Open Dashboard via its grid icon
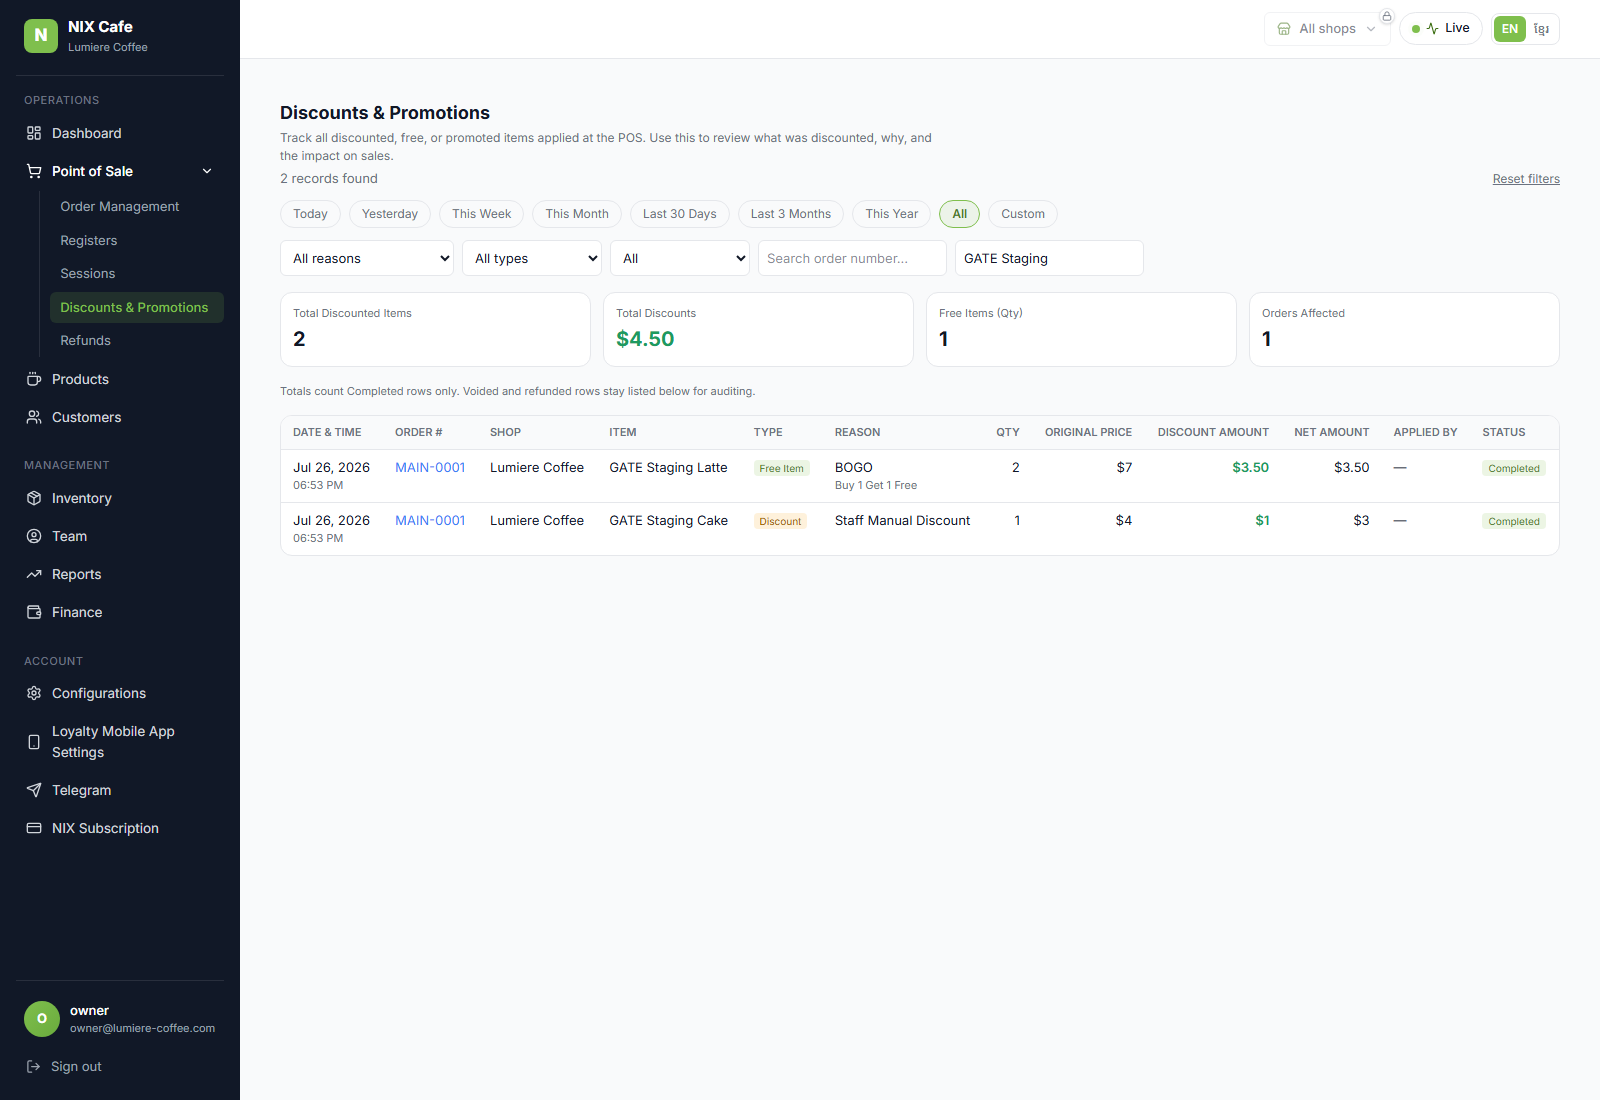 (x=34, y=133)
